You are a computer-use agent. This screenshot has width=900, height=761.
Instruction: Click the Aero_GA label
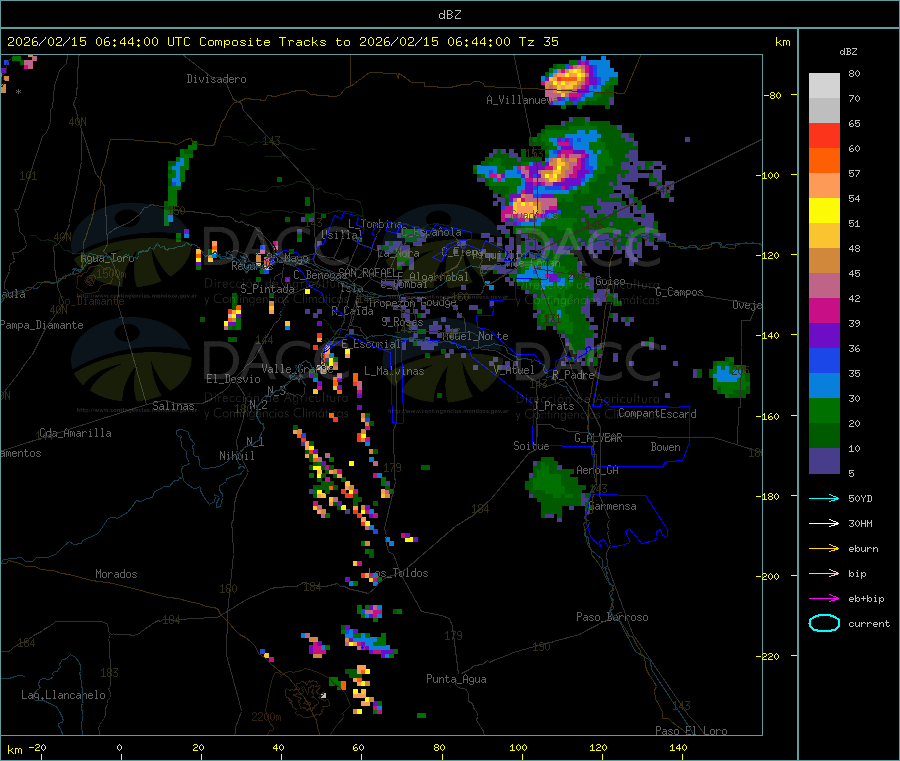pyautogui.click(x=598, y=471)
